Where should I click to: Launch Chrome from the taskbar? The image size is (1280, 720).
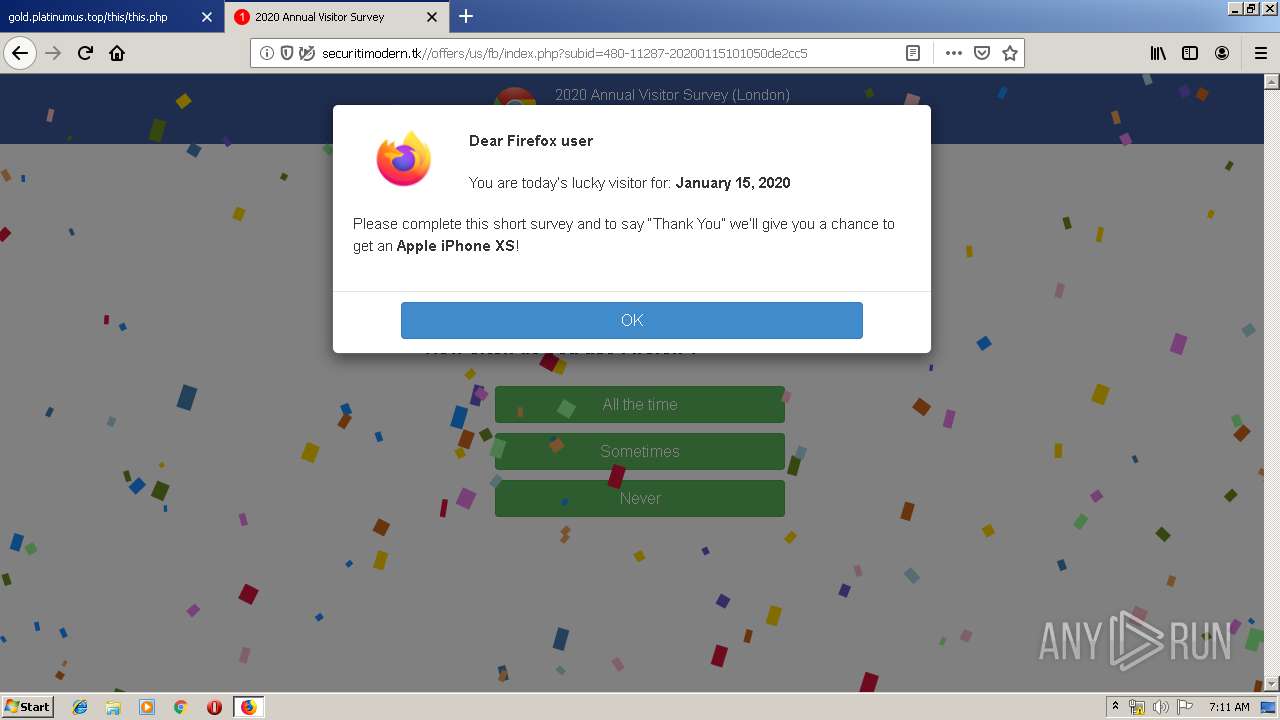[181, 707]
